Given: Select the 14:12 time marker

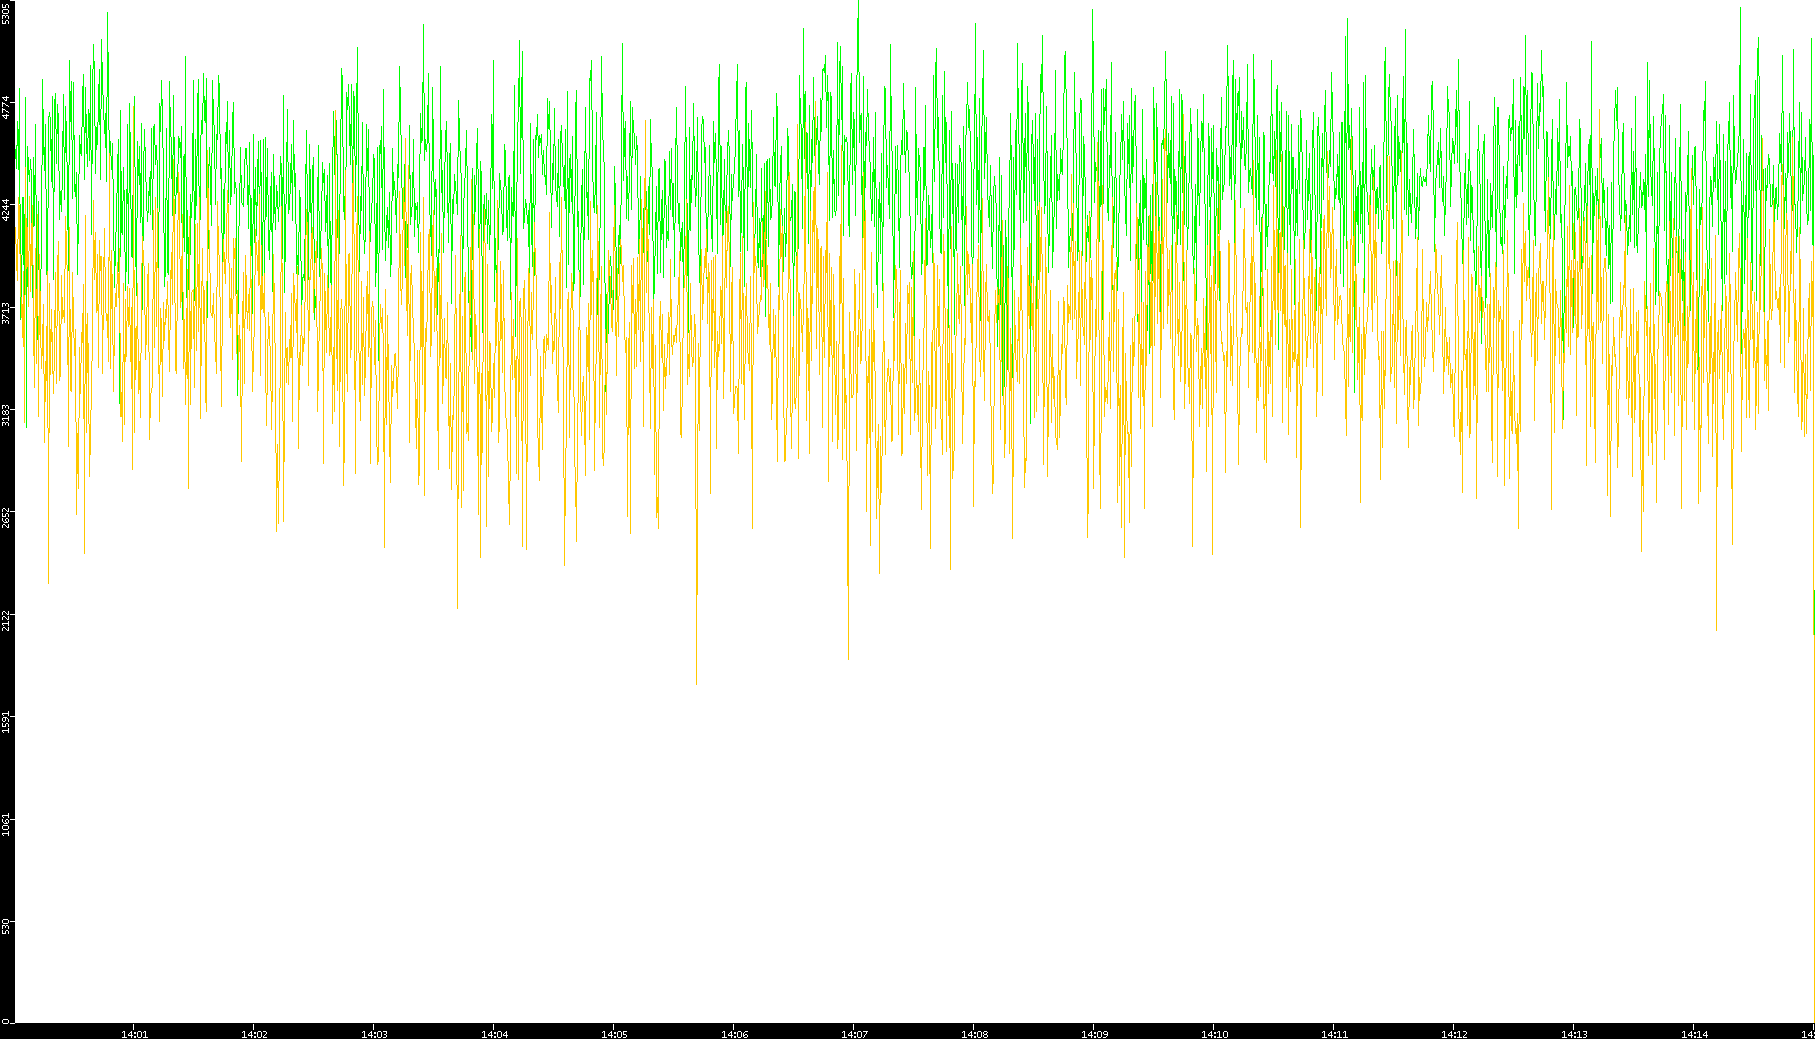Looking at the screenshot, I should [1454, 1034].
